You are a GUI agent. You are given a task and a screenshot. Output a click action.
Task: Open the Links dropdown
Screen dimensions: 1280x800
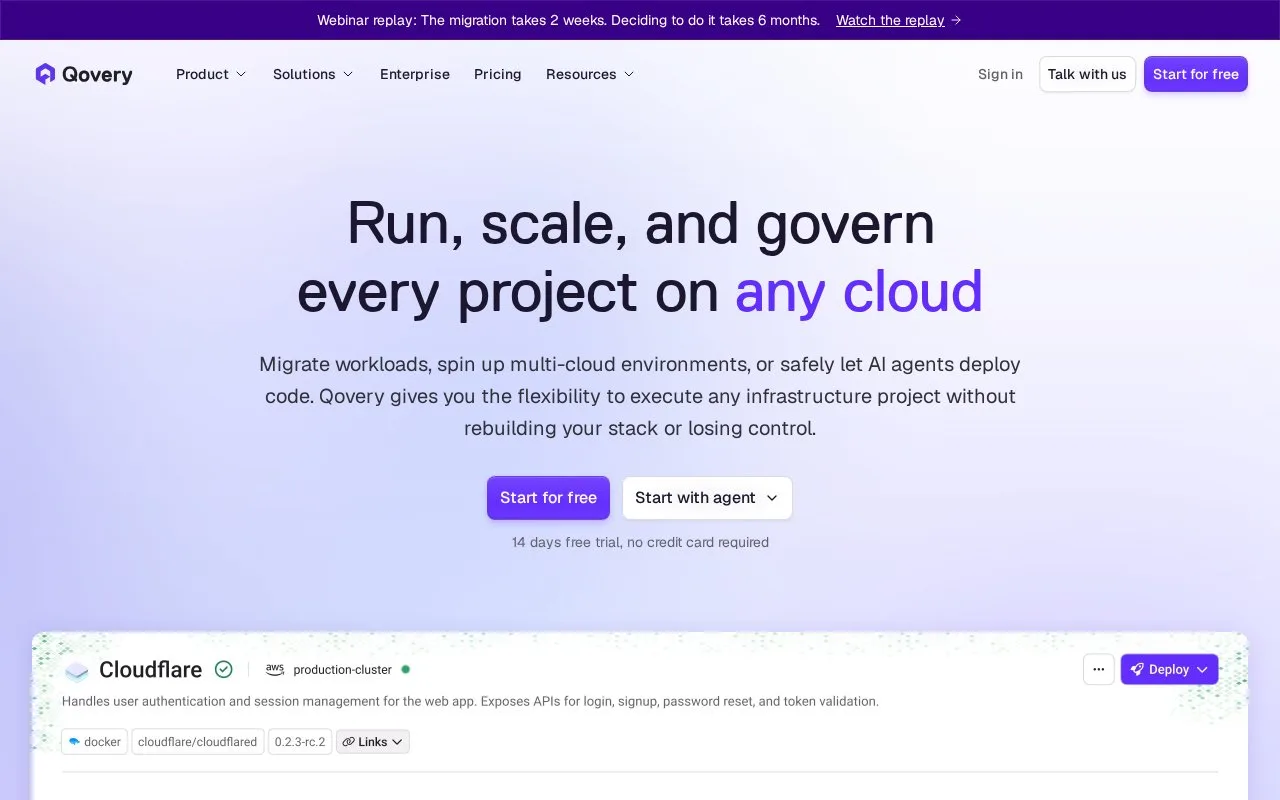[x=373, y=741]
